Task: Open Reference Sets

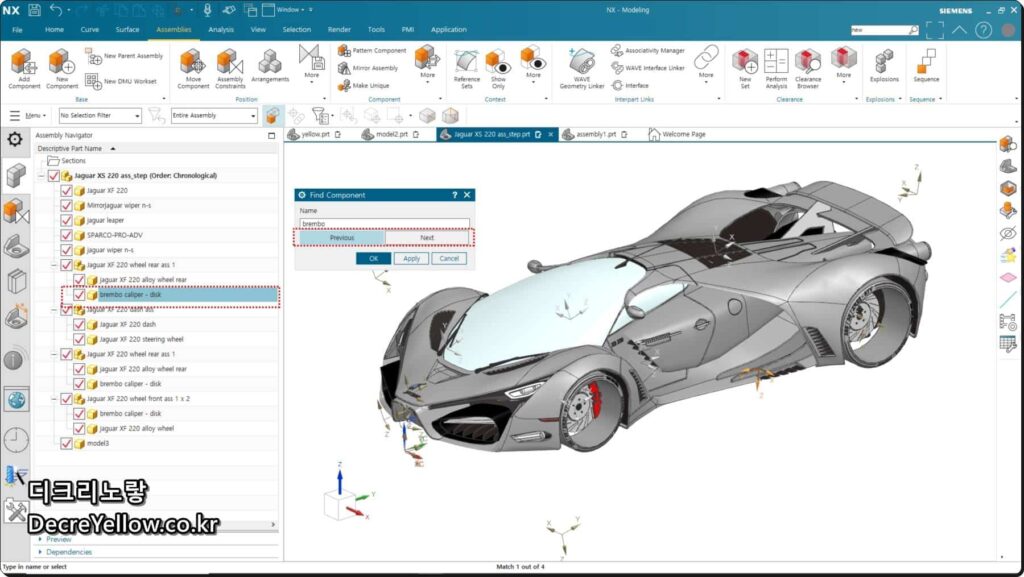Action: pyautogui.click(x=466, y=68)
